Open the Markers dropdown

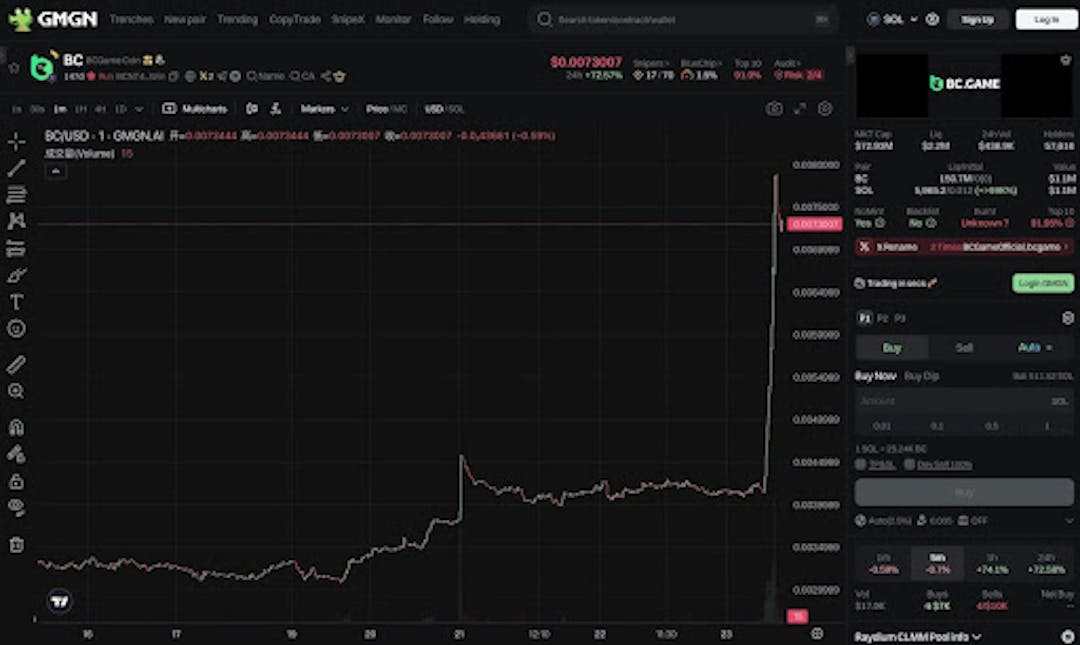pyautogui.click(x=324, y=109)
